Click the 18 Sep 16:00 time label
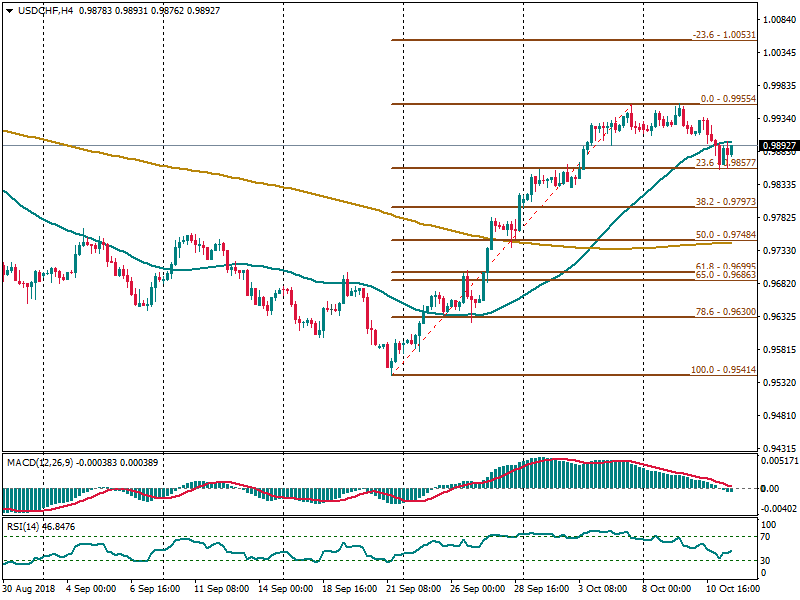This screenshot has height=600, width=800. pyautogui.click(x=349, y=589)
